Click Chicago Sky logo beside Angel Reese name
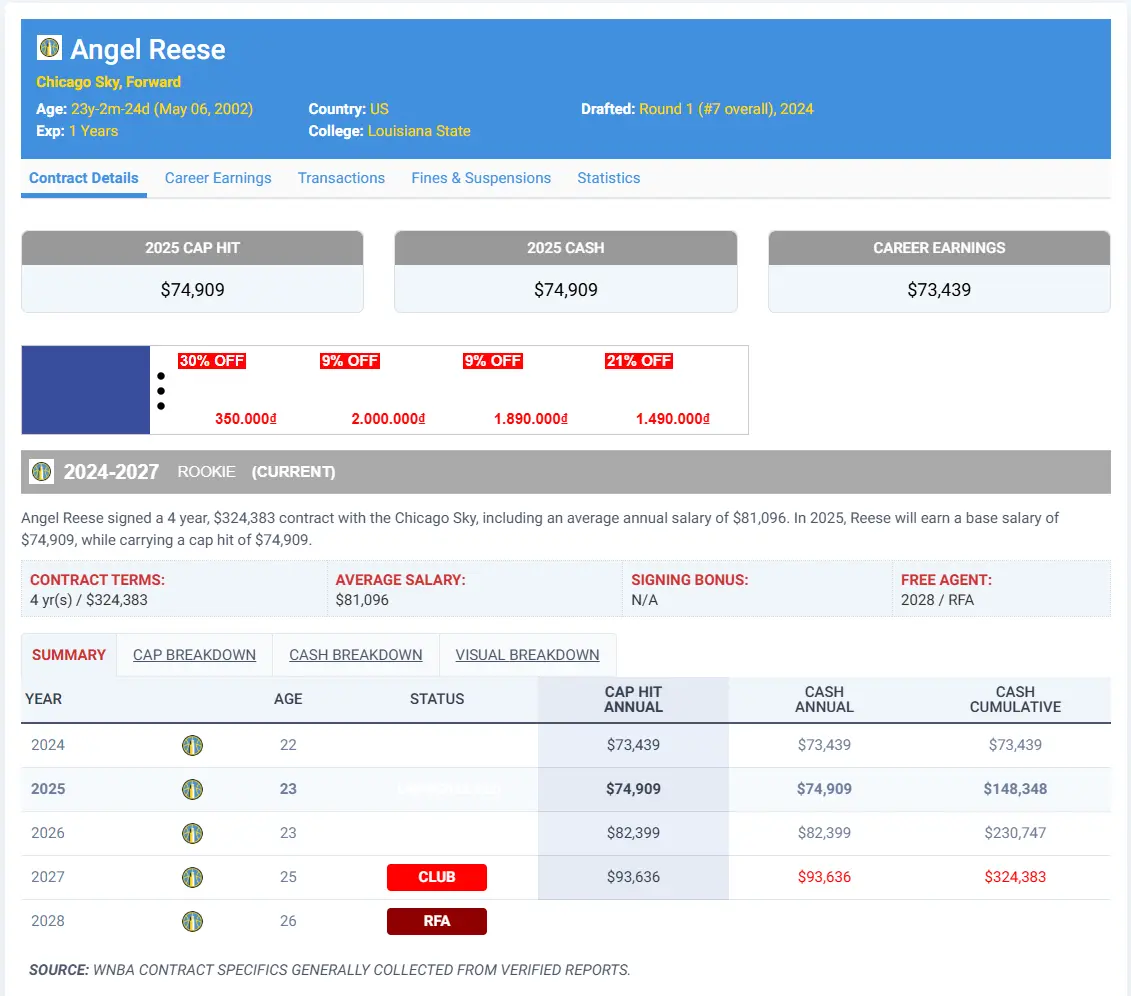 (49, 48)
